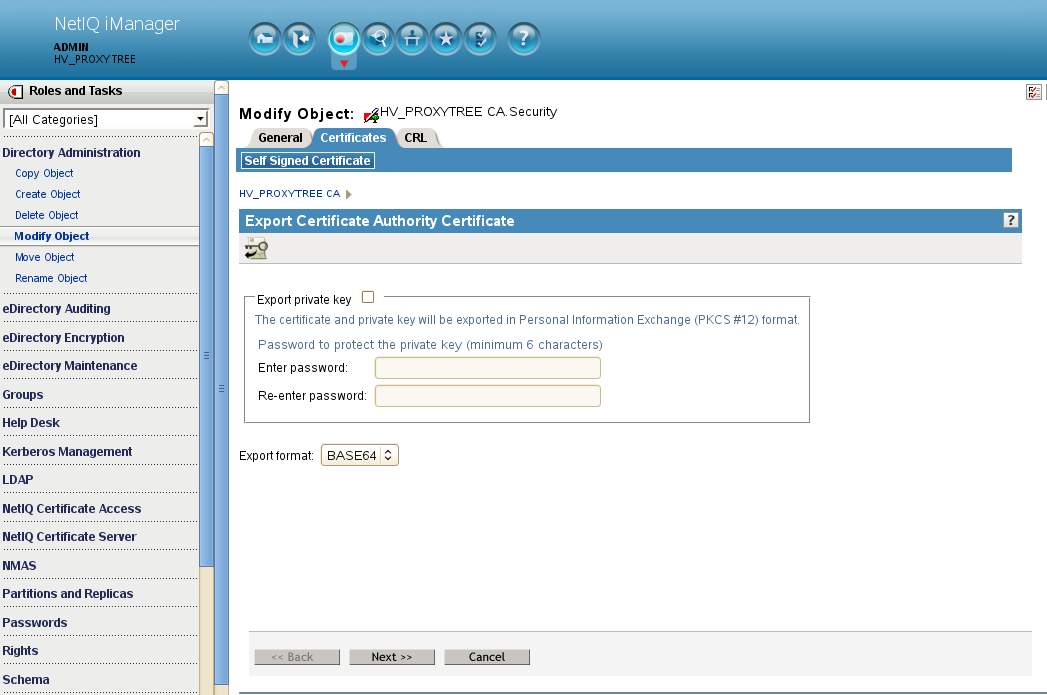The image size is (1047, 695).
Task: Open the Home icon in the iManager toolbar
Action: (x=265, y=39)
